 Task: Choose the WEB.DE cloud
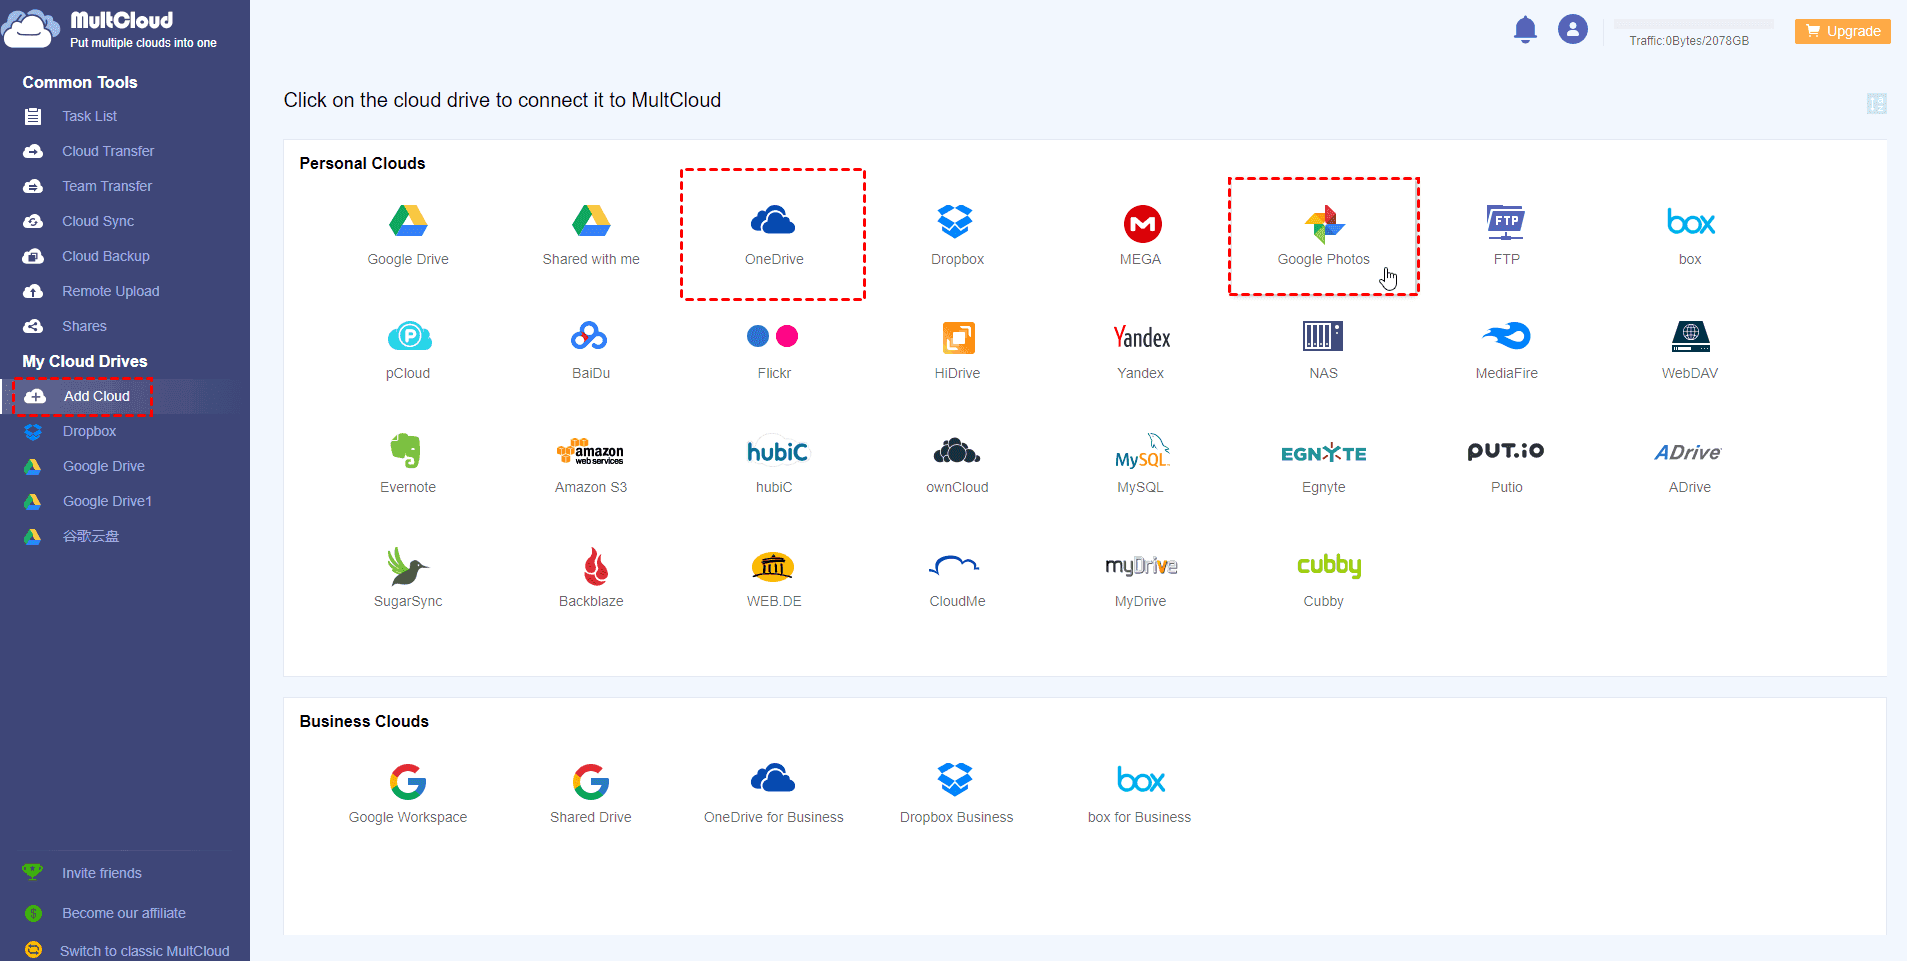pos(774,578)
